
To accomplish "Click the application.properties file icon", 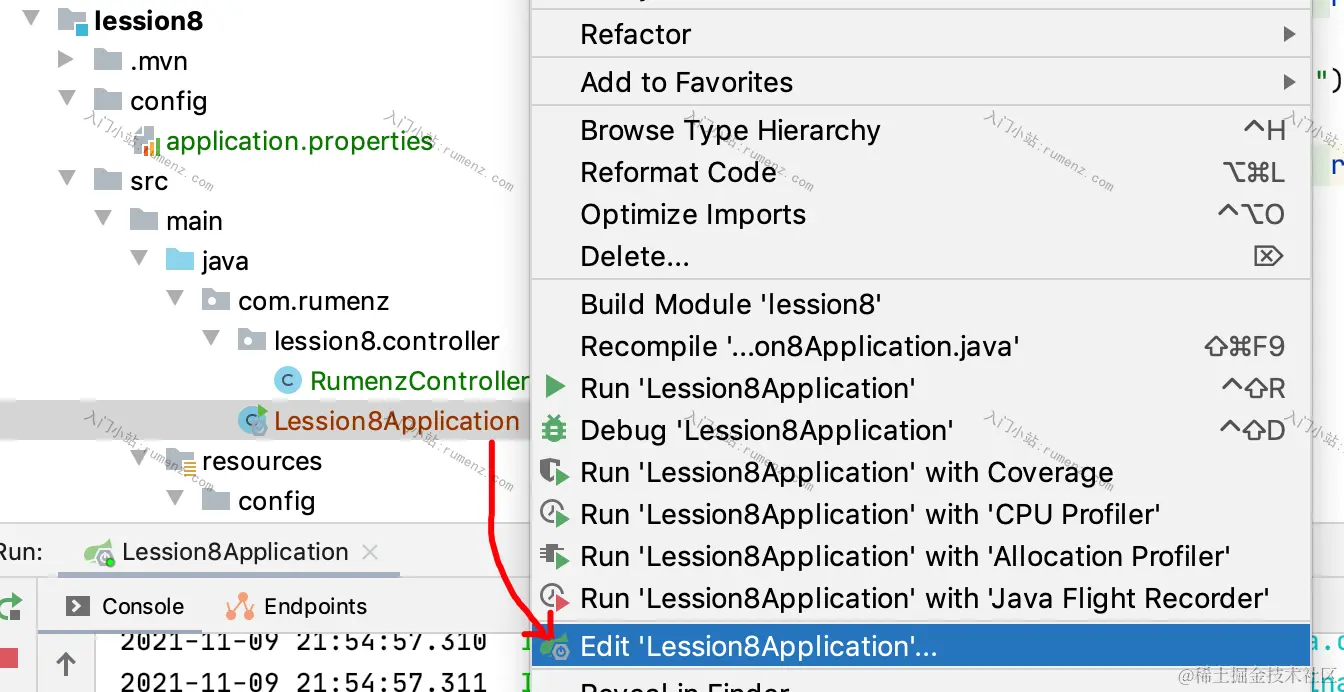I will coord(147,142).
